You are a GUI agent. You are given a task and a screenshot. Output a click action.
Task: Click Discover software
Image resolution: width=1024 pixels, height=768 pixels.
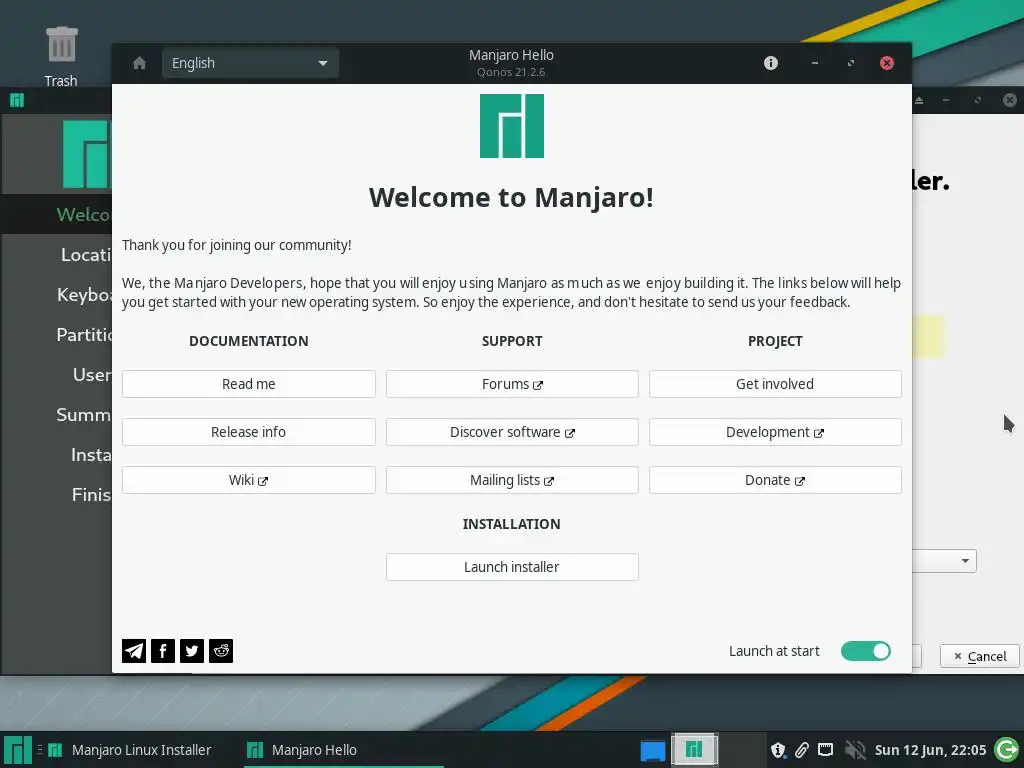[512, 432]
